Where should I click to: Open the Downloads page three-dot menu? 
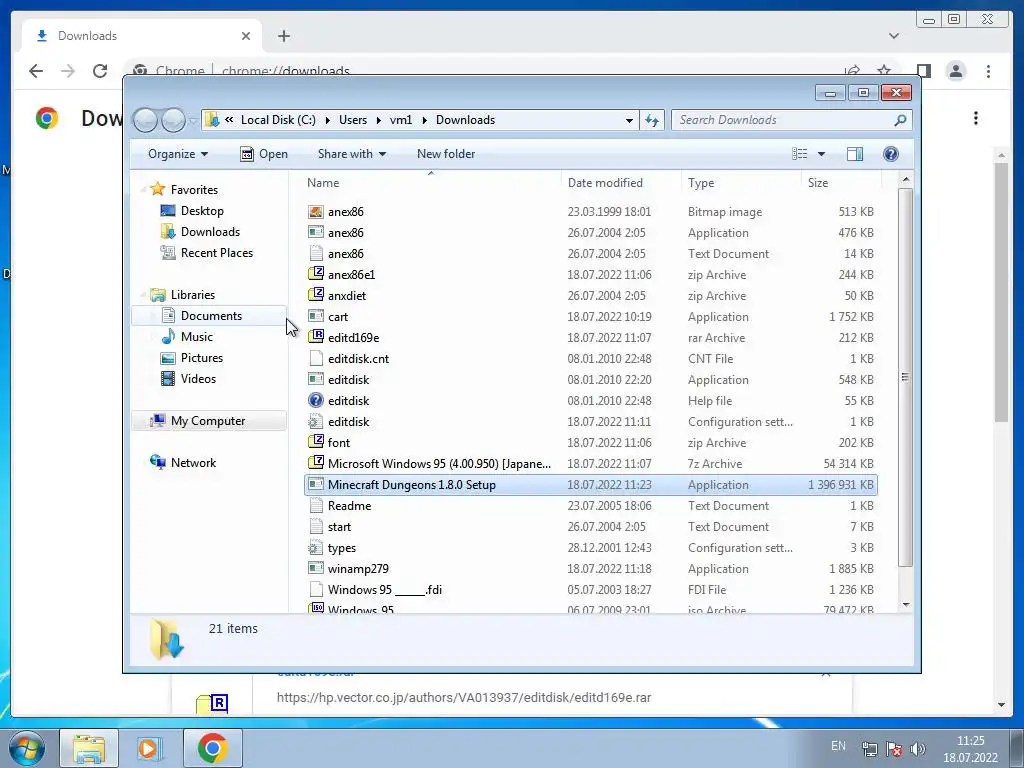976,118
